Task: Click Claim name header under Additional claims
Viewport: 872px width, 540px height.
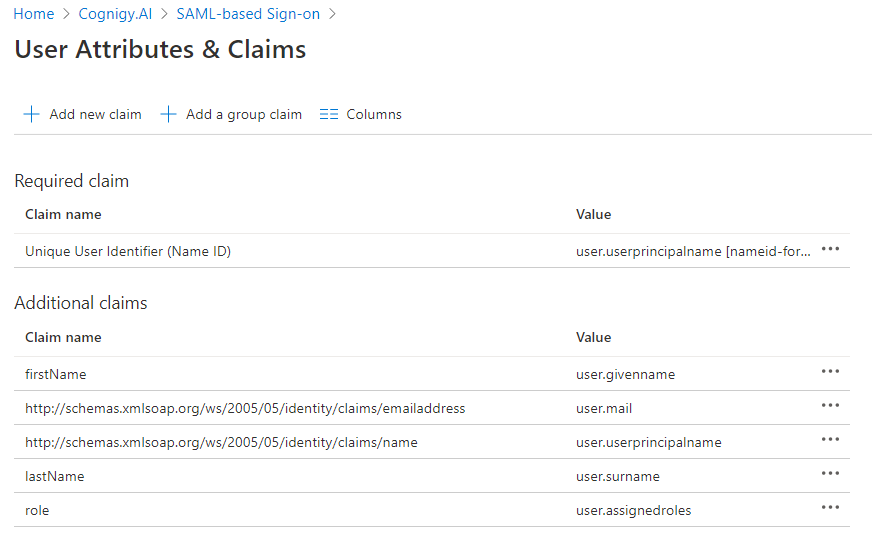Action: coord(63,338)
